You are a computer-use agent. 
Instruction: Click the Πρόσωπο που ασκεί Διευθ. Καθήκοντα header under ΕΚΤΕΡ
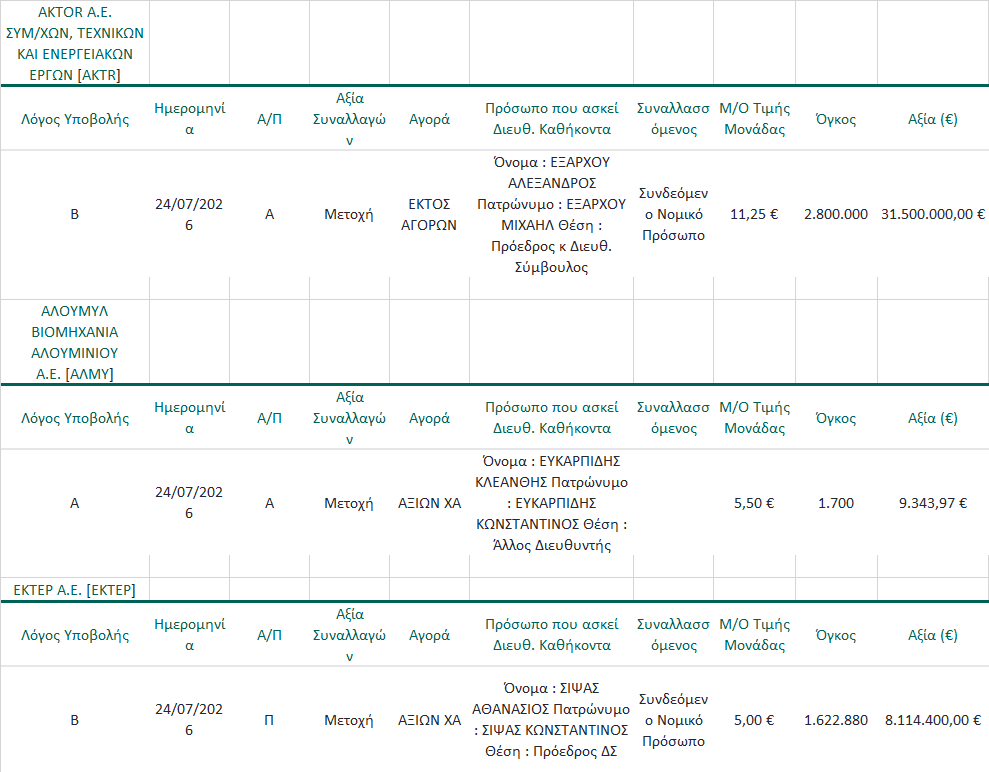pyautogui.click(x=551, y=635)
